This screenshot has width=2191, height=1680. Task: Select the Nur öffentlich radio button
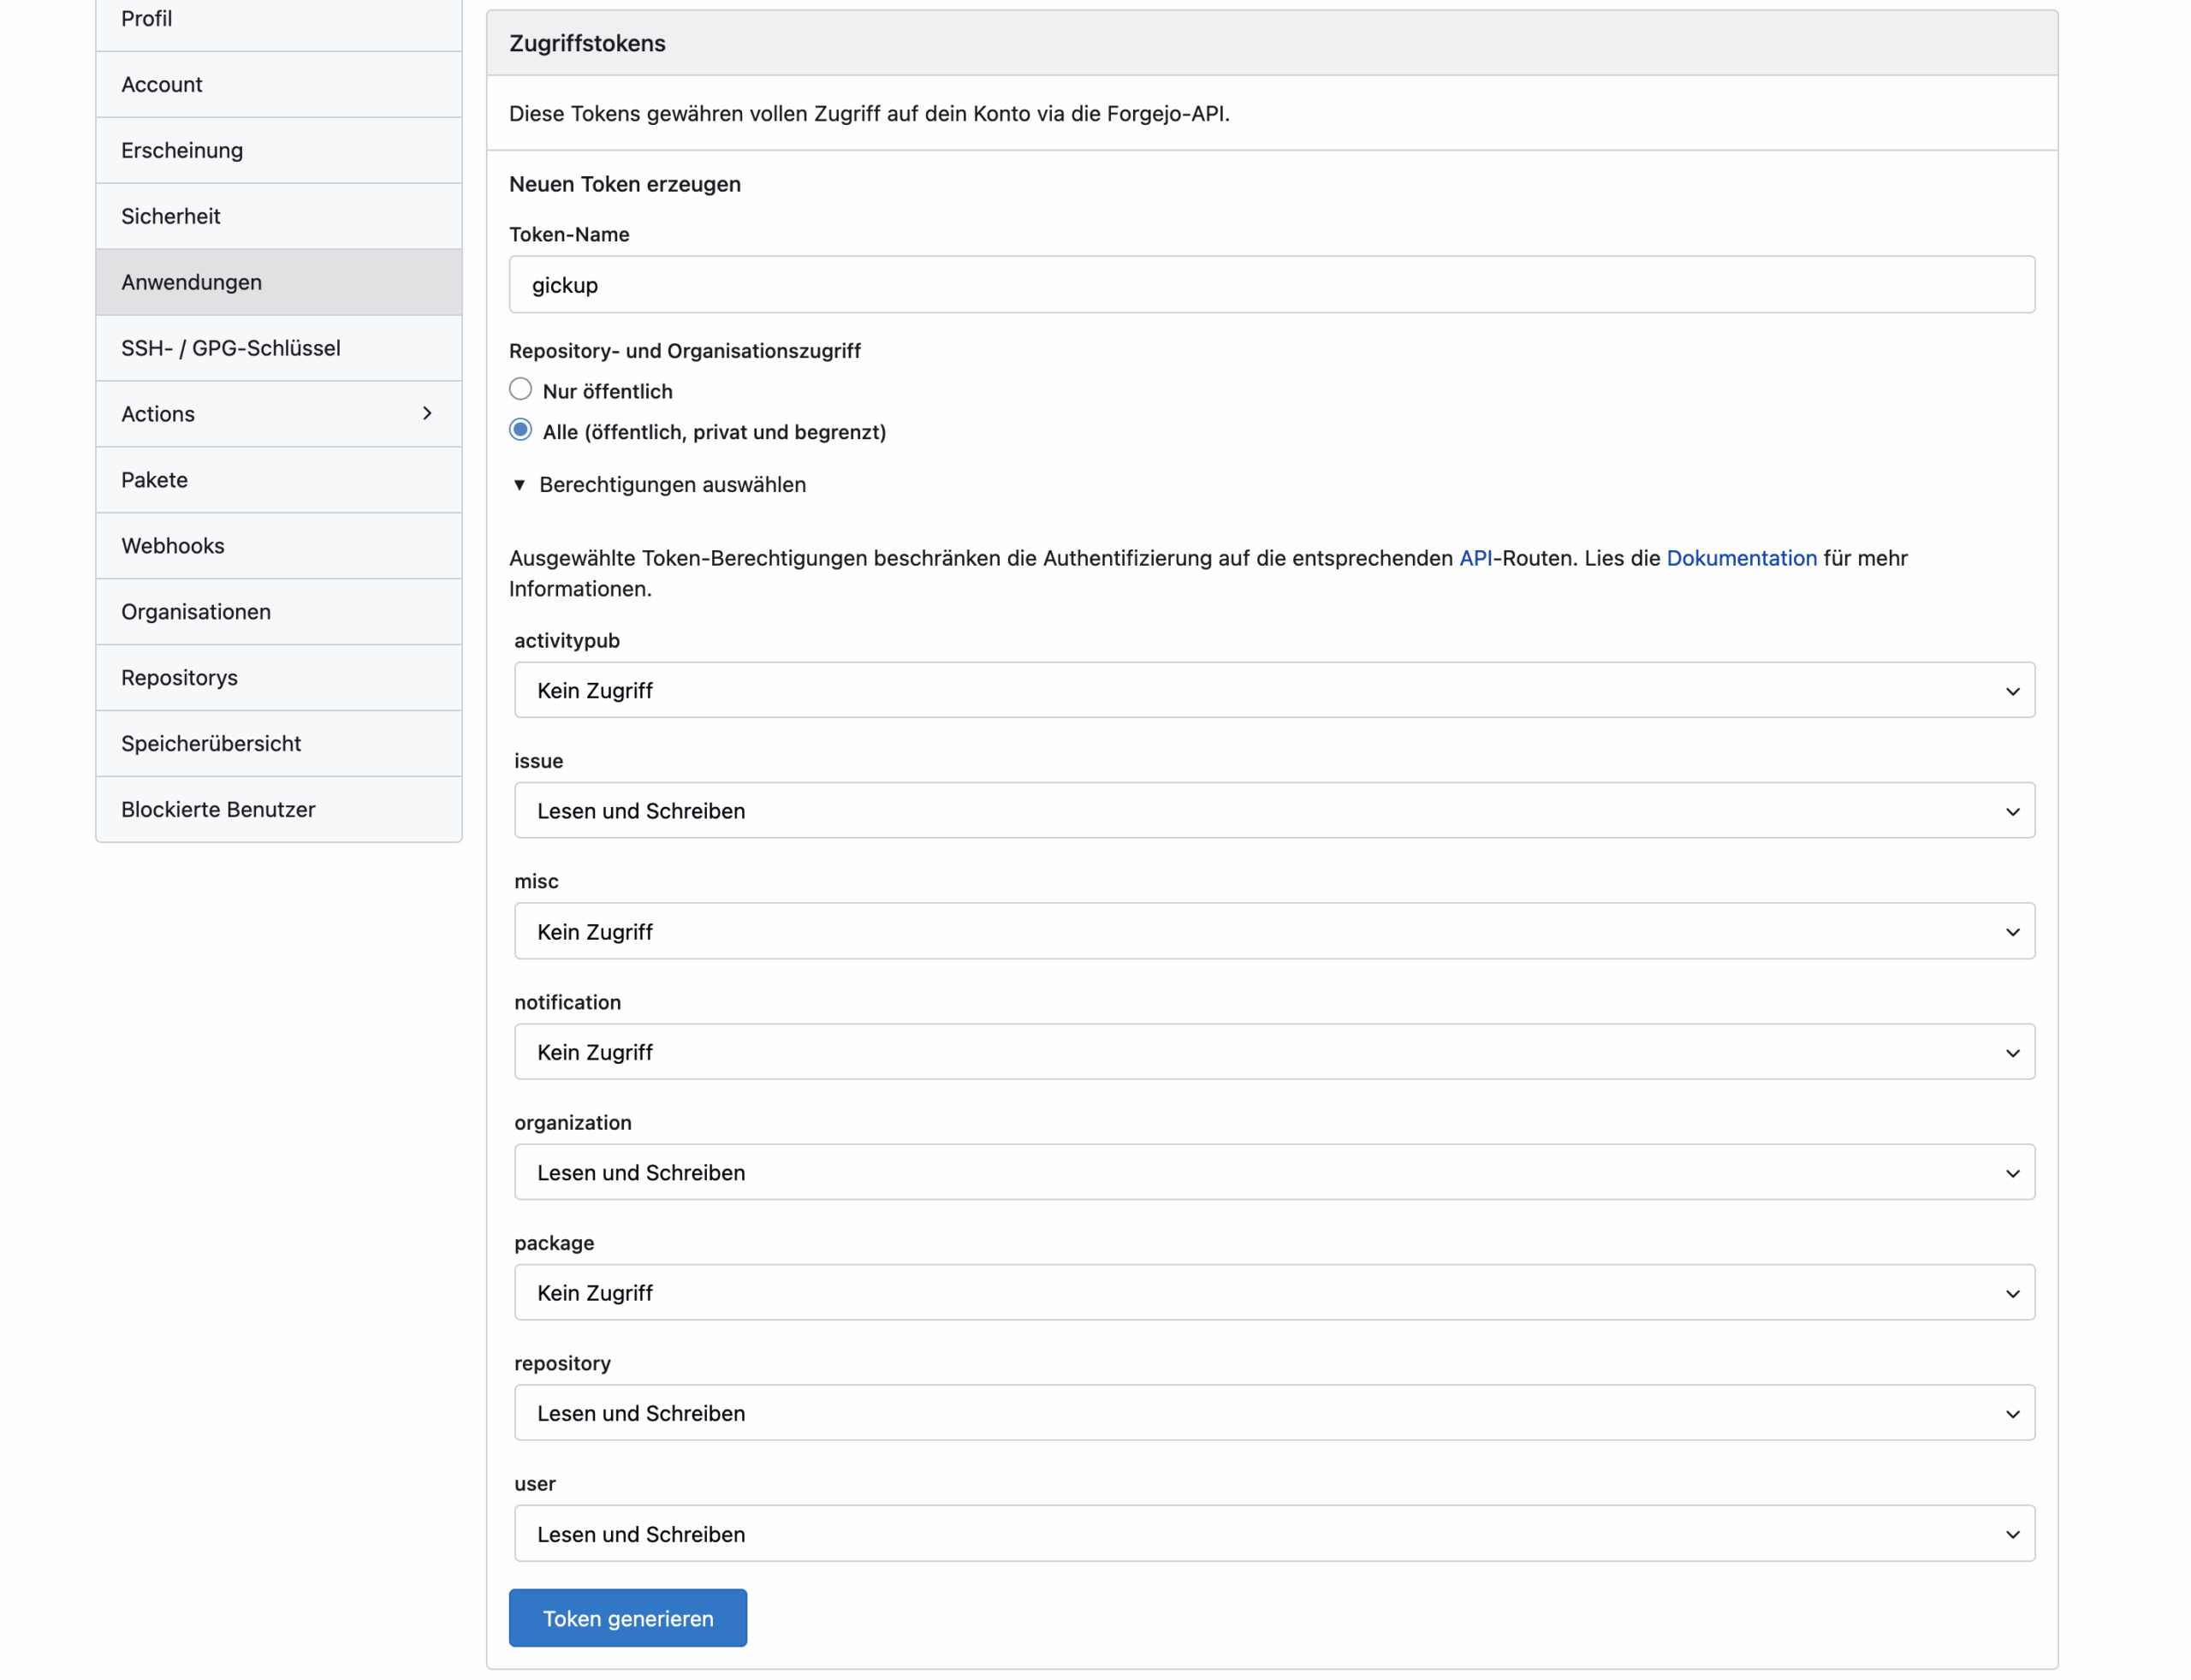point(520,389)
